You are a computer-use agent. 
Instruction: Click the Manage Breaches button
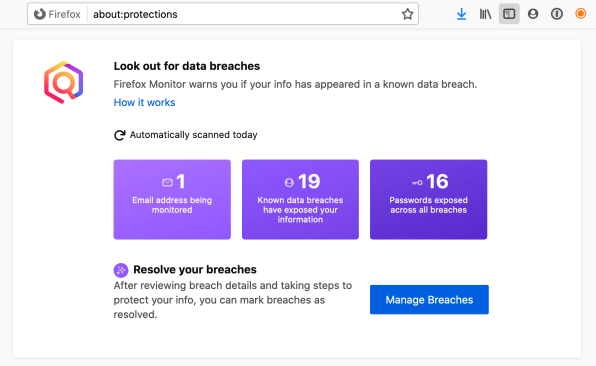429,299
